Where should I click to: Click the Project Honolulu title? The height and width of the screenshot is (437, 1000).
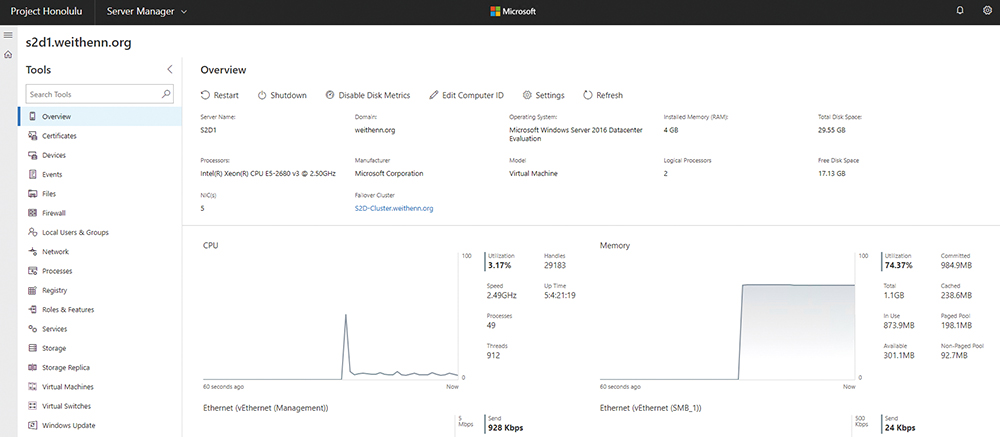pyautogui.click(x=47, y=11)
